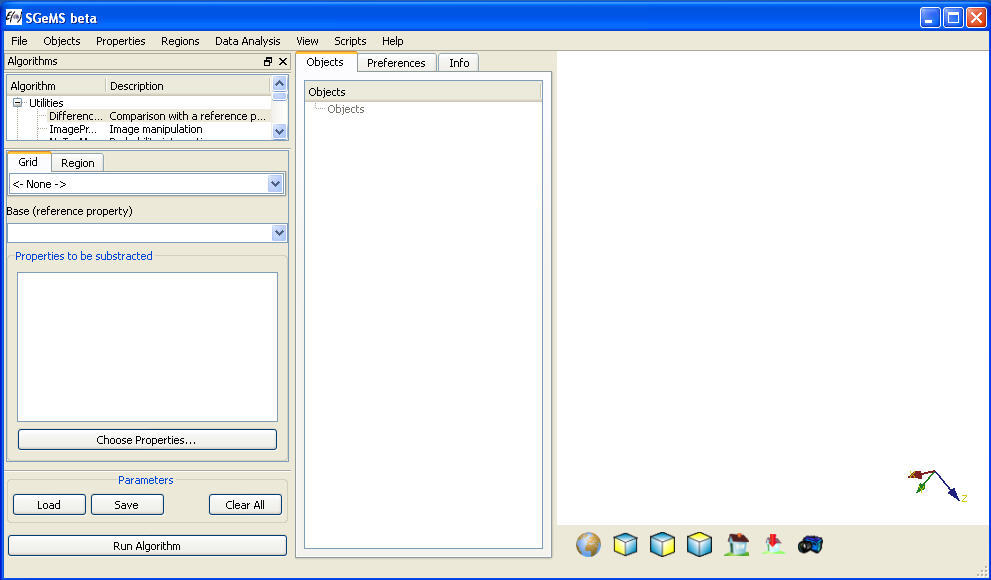The height and width of the screenshot is (580, 991).
Task: Select the Objects tab in middle panel
Action: [x=325, y=62]
